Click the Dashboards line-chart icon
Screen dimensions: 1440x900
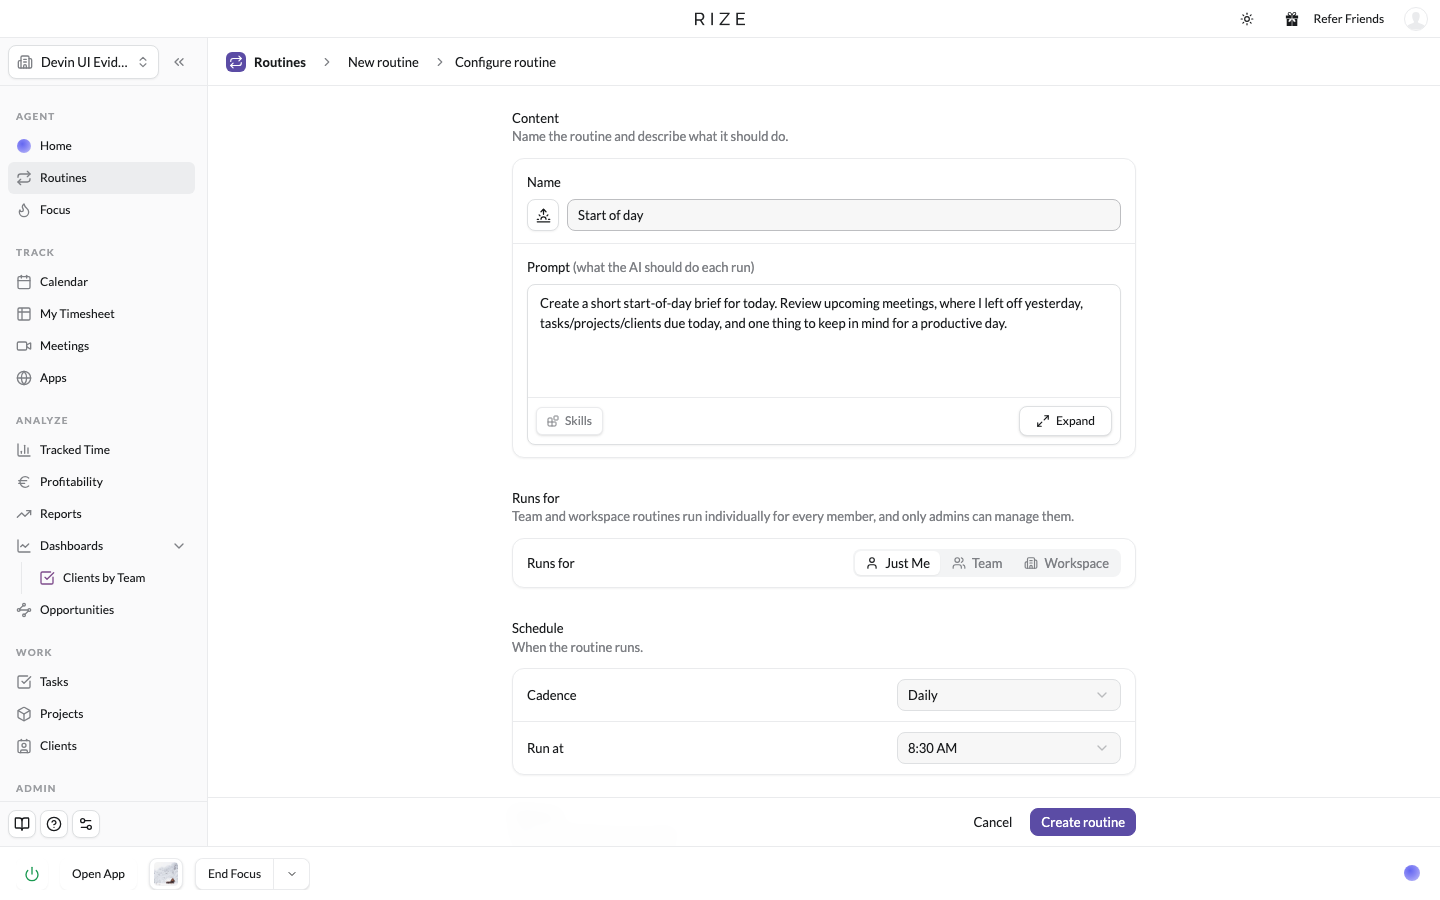(x=24, y=546)
